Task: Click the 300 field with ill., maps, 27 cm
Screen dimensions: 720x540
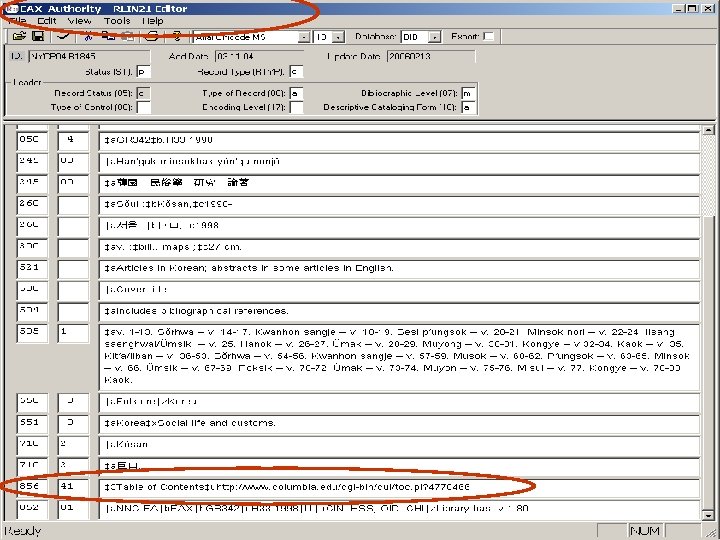Action: click(x=399, y=248)
